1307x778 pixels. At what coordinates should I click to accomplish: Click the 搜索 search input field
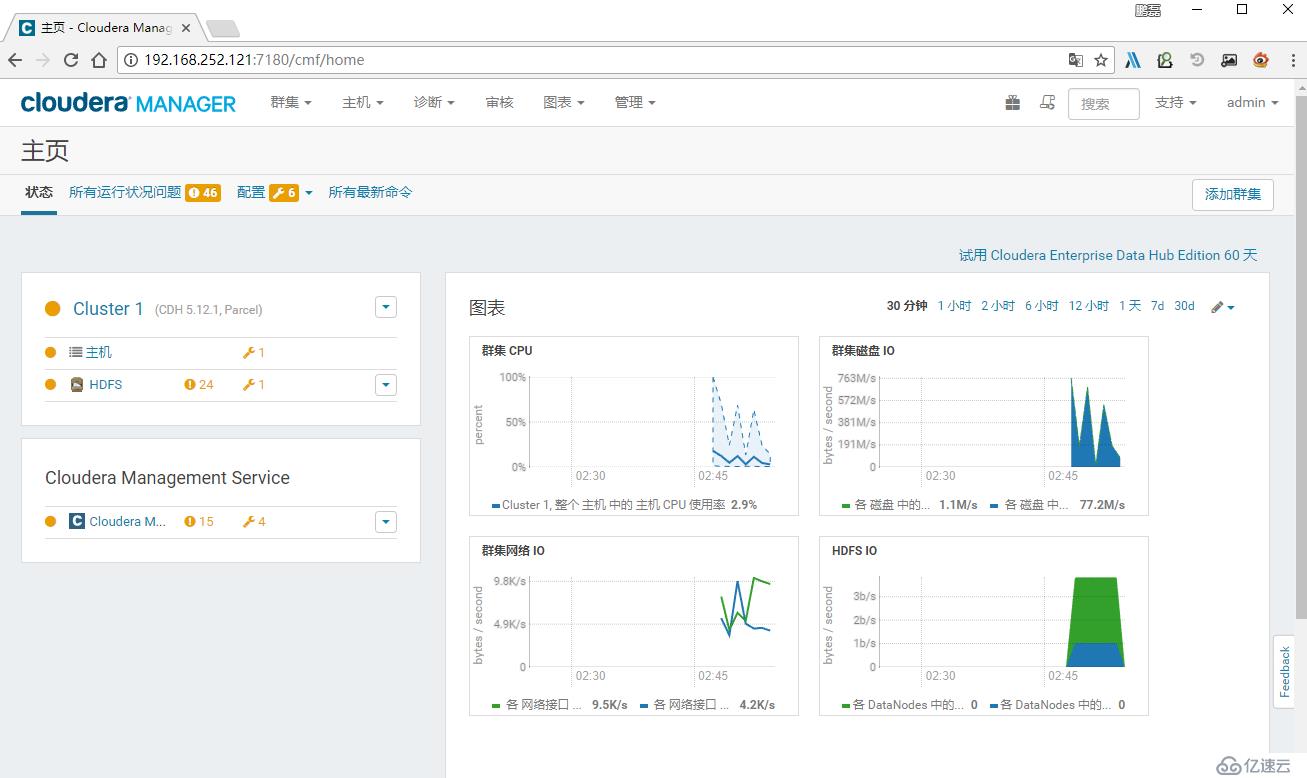point(1104,103)
